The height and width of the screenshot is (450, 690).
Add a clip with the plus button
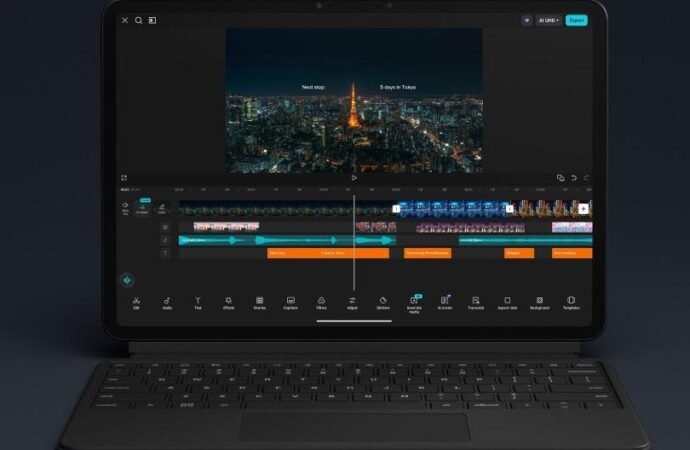point(584,209)
